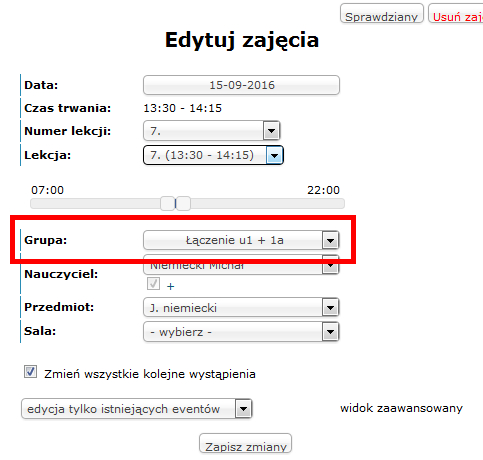Click the right time slider handle
This screenshot has width=483, height=460.
(x=183, y=203)
